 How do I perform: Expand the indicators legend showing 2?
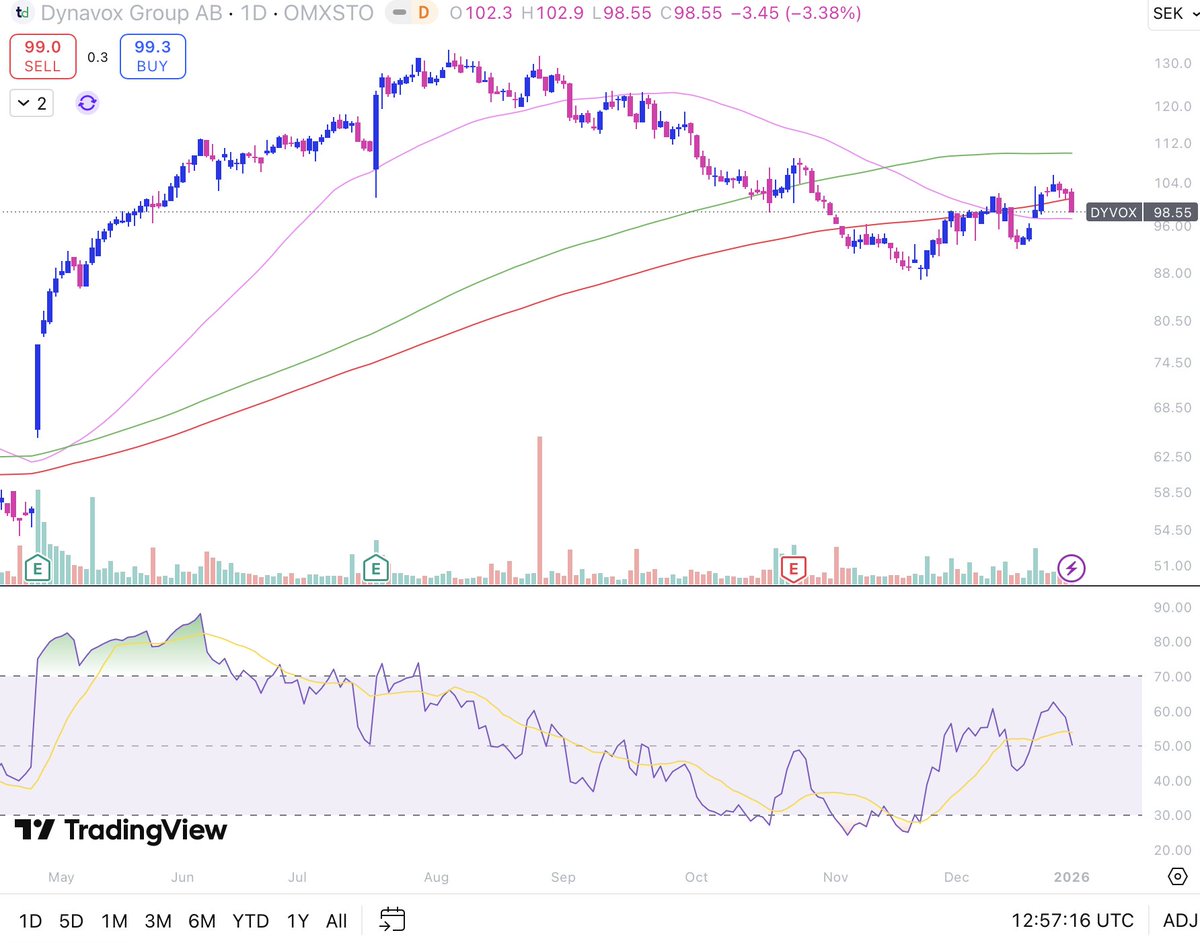34,103
